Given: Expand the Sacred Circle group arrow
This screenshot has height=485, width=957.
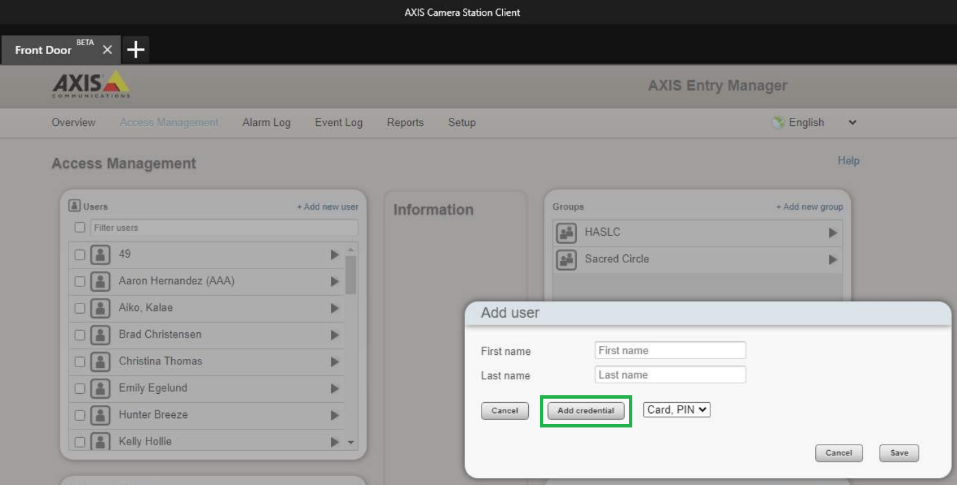Looking at the screenshot, I should (x=832, y=259).
